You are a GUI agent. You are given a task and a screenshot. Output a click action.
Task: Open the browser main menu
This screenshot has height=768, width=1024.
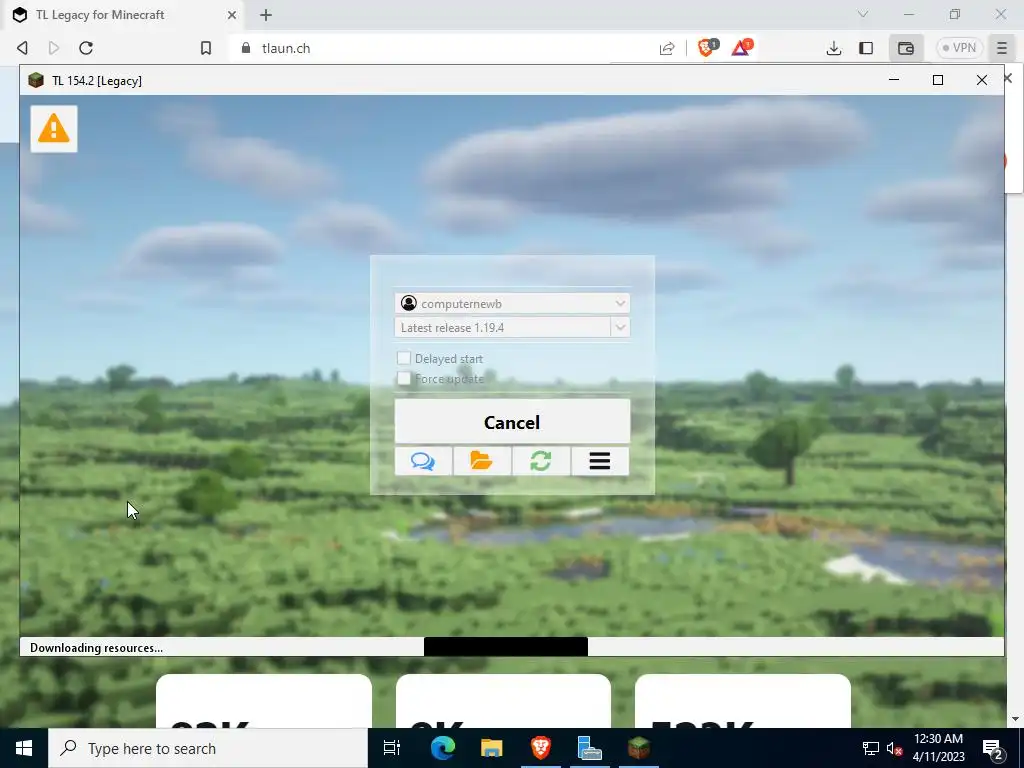coord(1002,48)
